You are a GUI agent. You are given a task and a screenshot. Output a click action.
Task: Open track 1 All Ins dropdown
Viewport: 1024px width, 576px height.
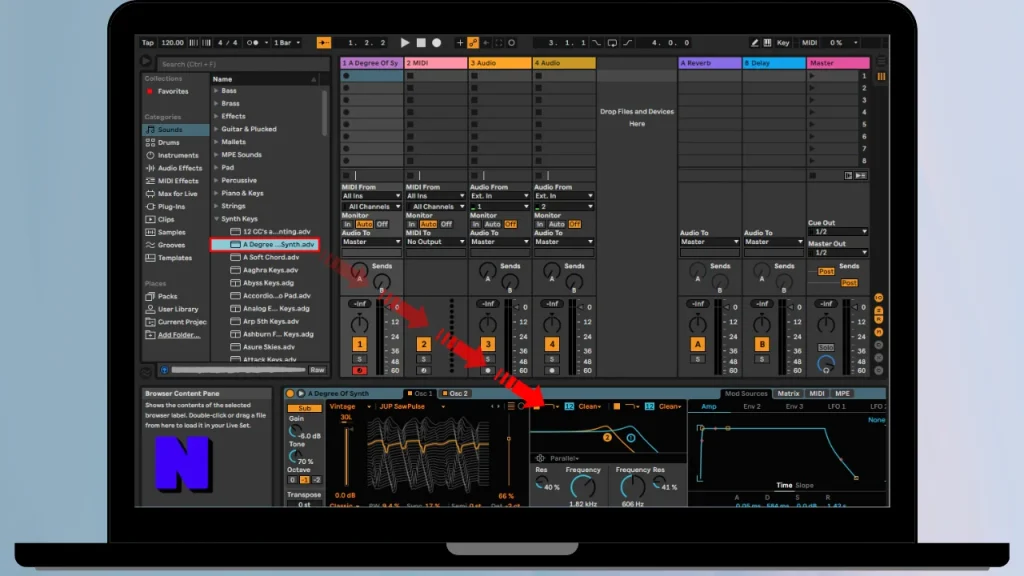click(371, 196)
